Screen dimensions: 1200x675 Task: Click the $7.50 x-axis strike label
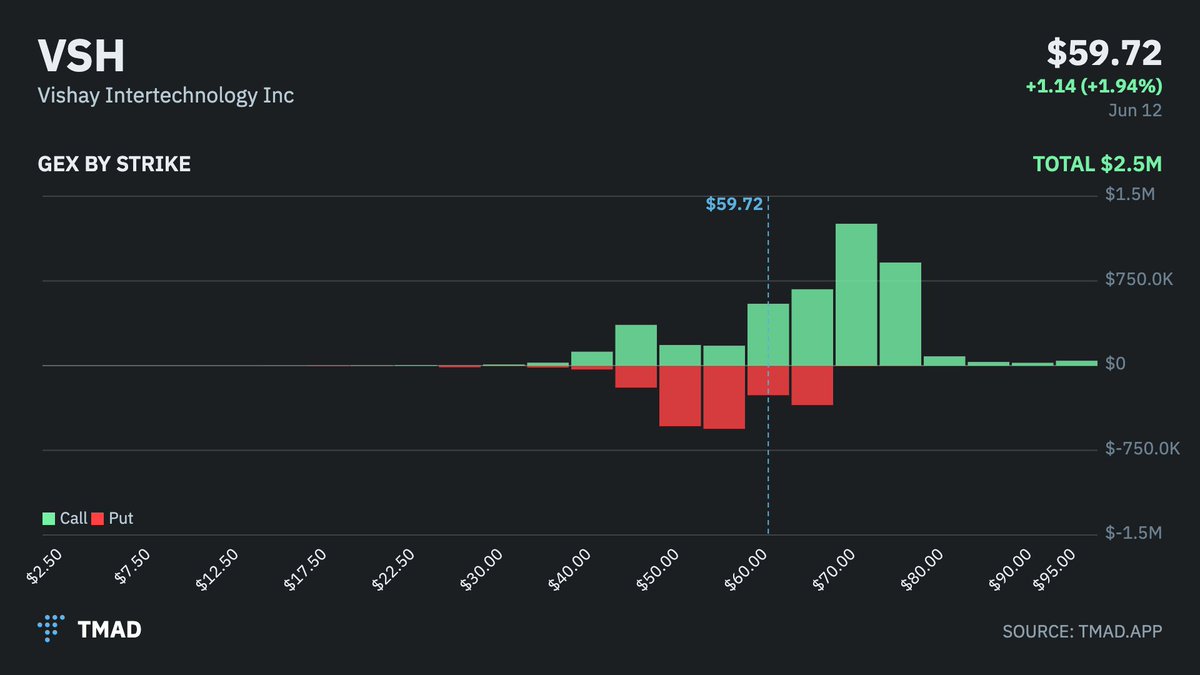coord(134,565)
